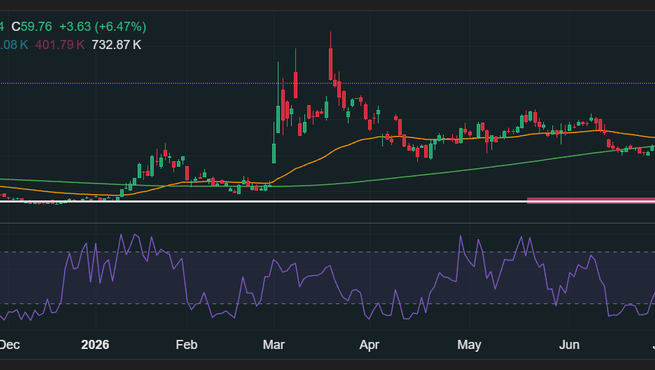The image size is (655, 370).
Task: Select the pink horizontal line segment
Action: pyautogui.click(x=591, y=200)
